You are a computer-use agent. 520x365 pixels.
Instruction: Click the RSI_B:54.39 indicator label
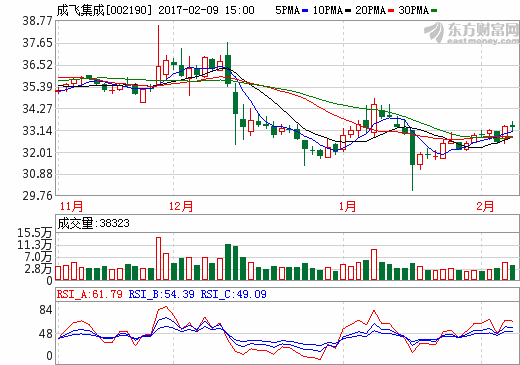pyautogui.click(x=162, y=294)
